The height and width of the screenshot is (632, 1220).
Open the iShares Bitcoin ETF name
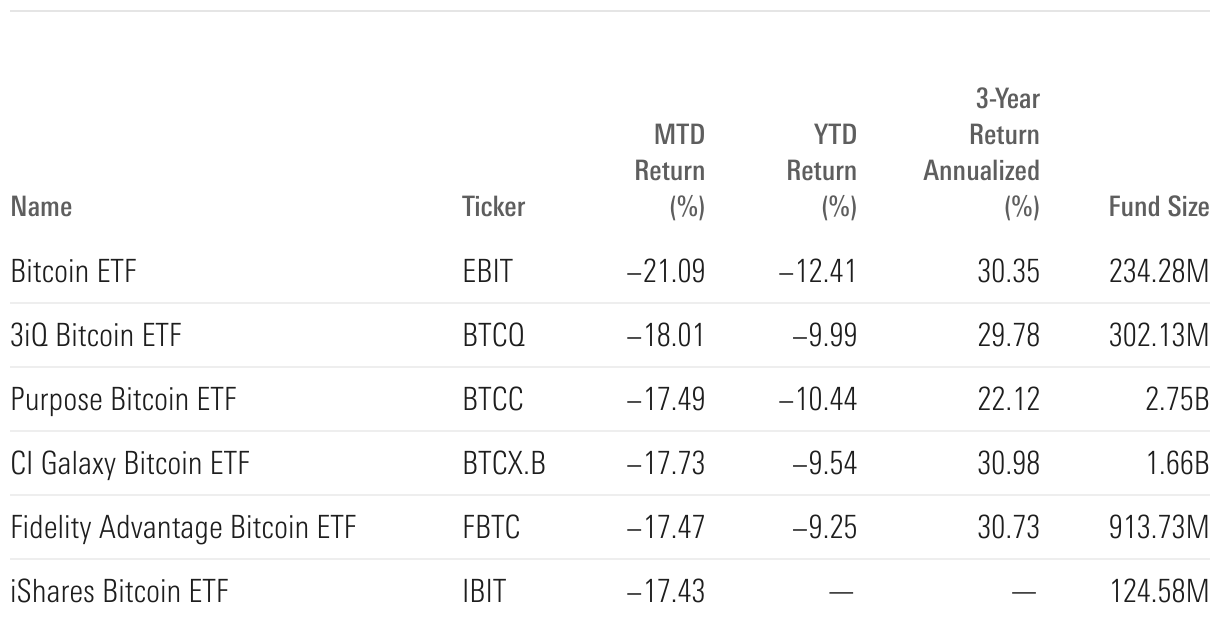(x=119, y=591)
